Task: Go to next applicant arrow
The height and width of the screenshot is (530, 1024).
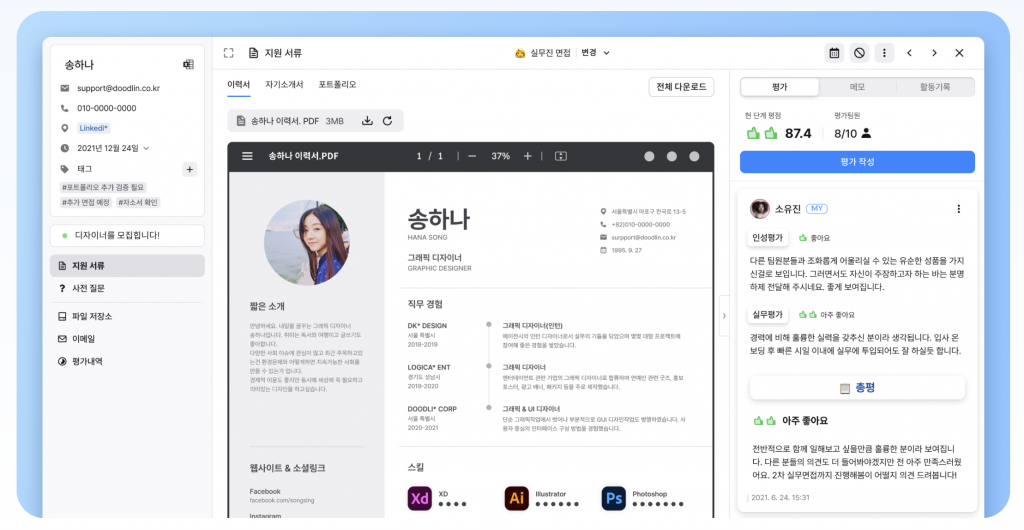Action: coord(935,53)
